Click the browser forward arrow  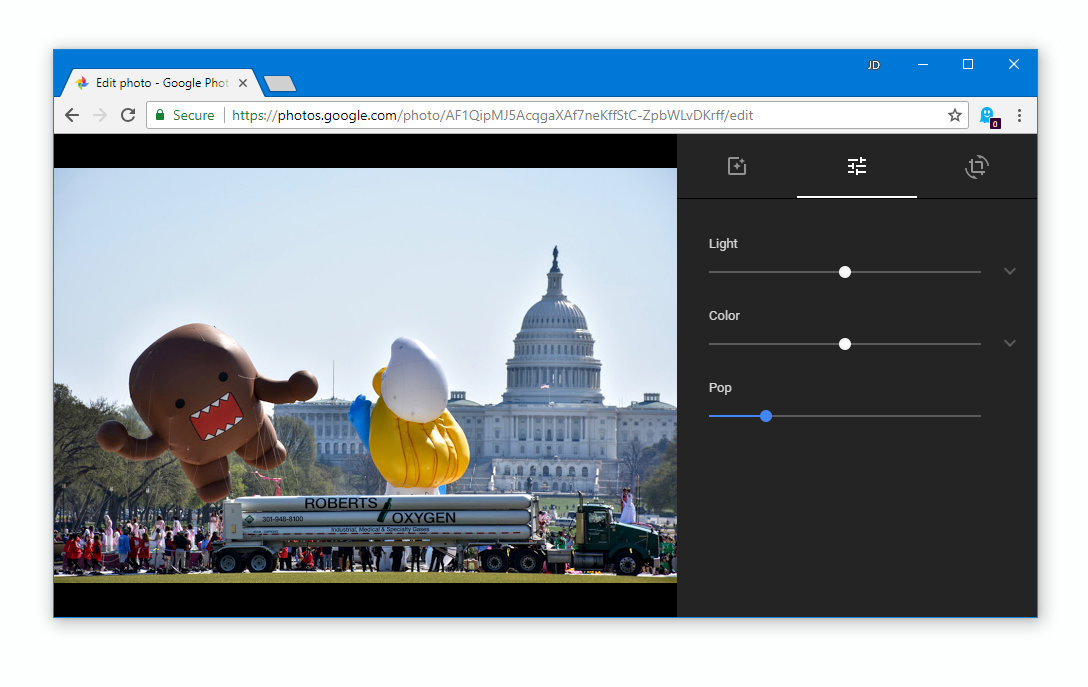(100, 115)
